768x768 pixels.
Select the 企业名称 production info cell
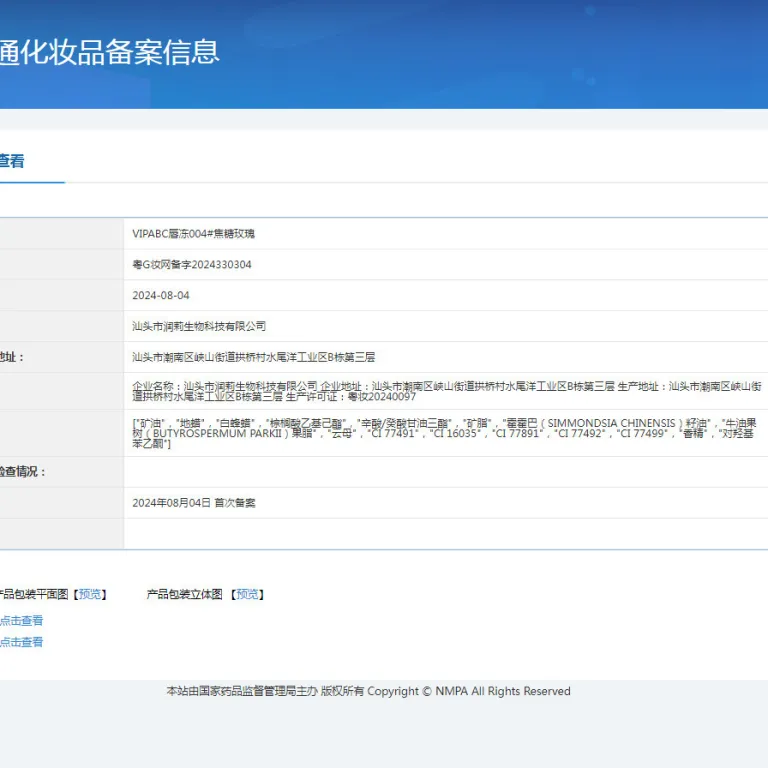coord(447,391)
